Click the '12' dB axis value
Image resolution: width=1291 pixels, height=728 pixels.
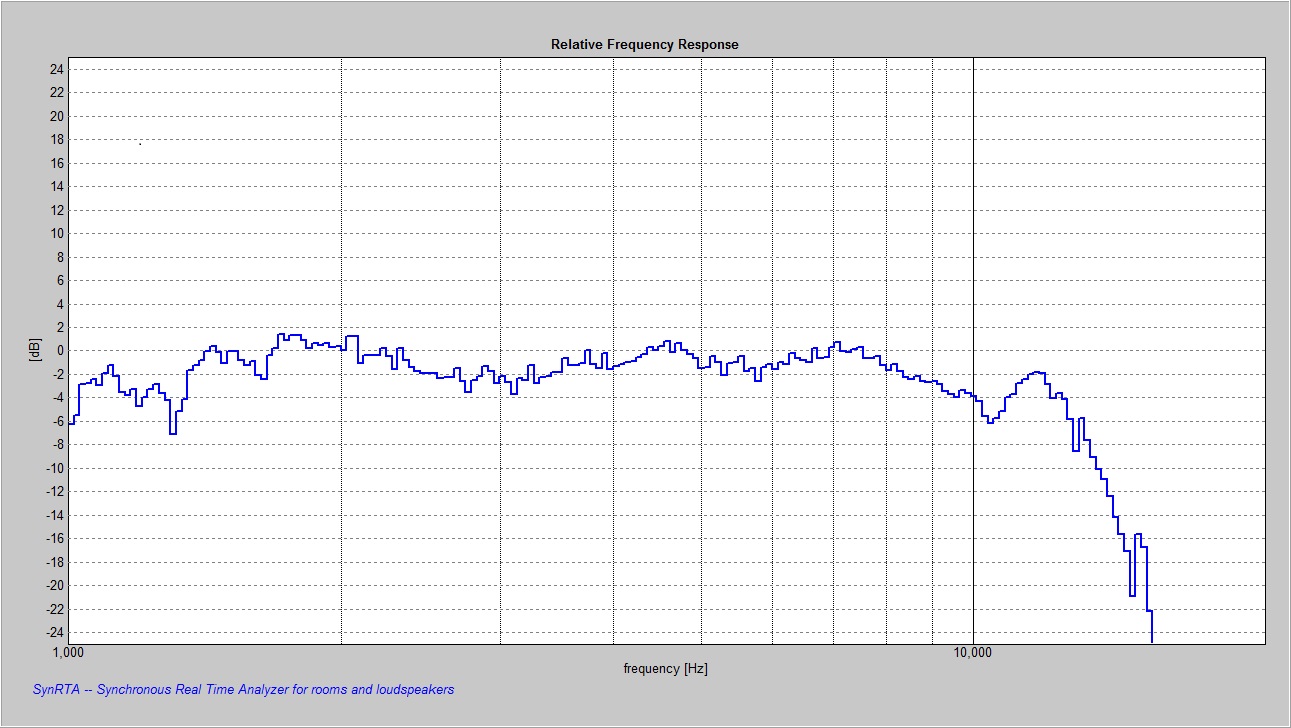pos(57,210)
